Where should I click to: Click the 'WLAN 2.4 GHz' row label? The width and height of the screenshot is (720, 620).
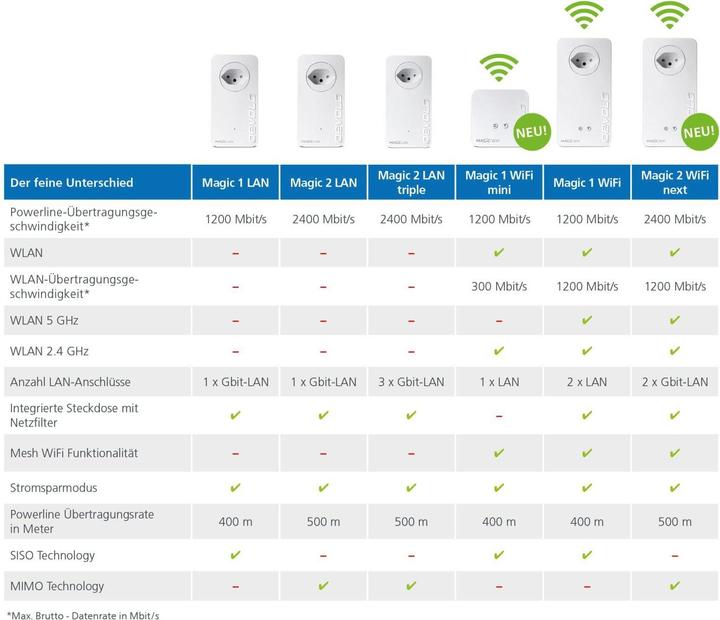[49, 351]
